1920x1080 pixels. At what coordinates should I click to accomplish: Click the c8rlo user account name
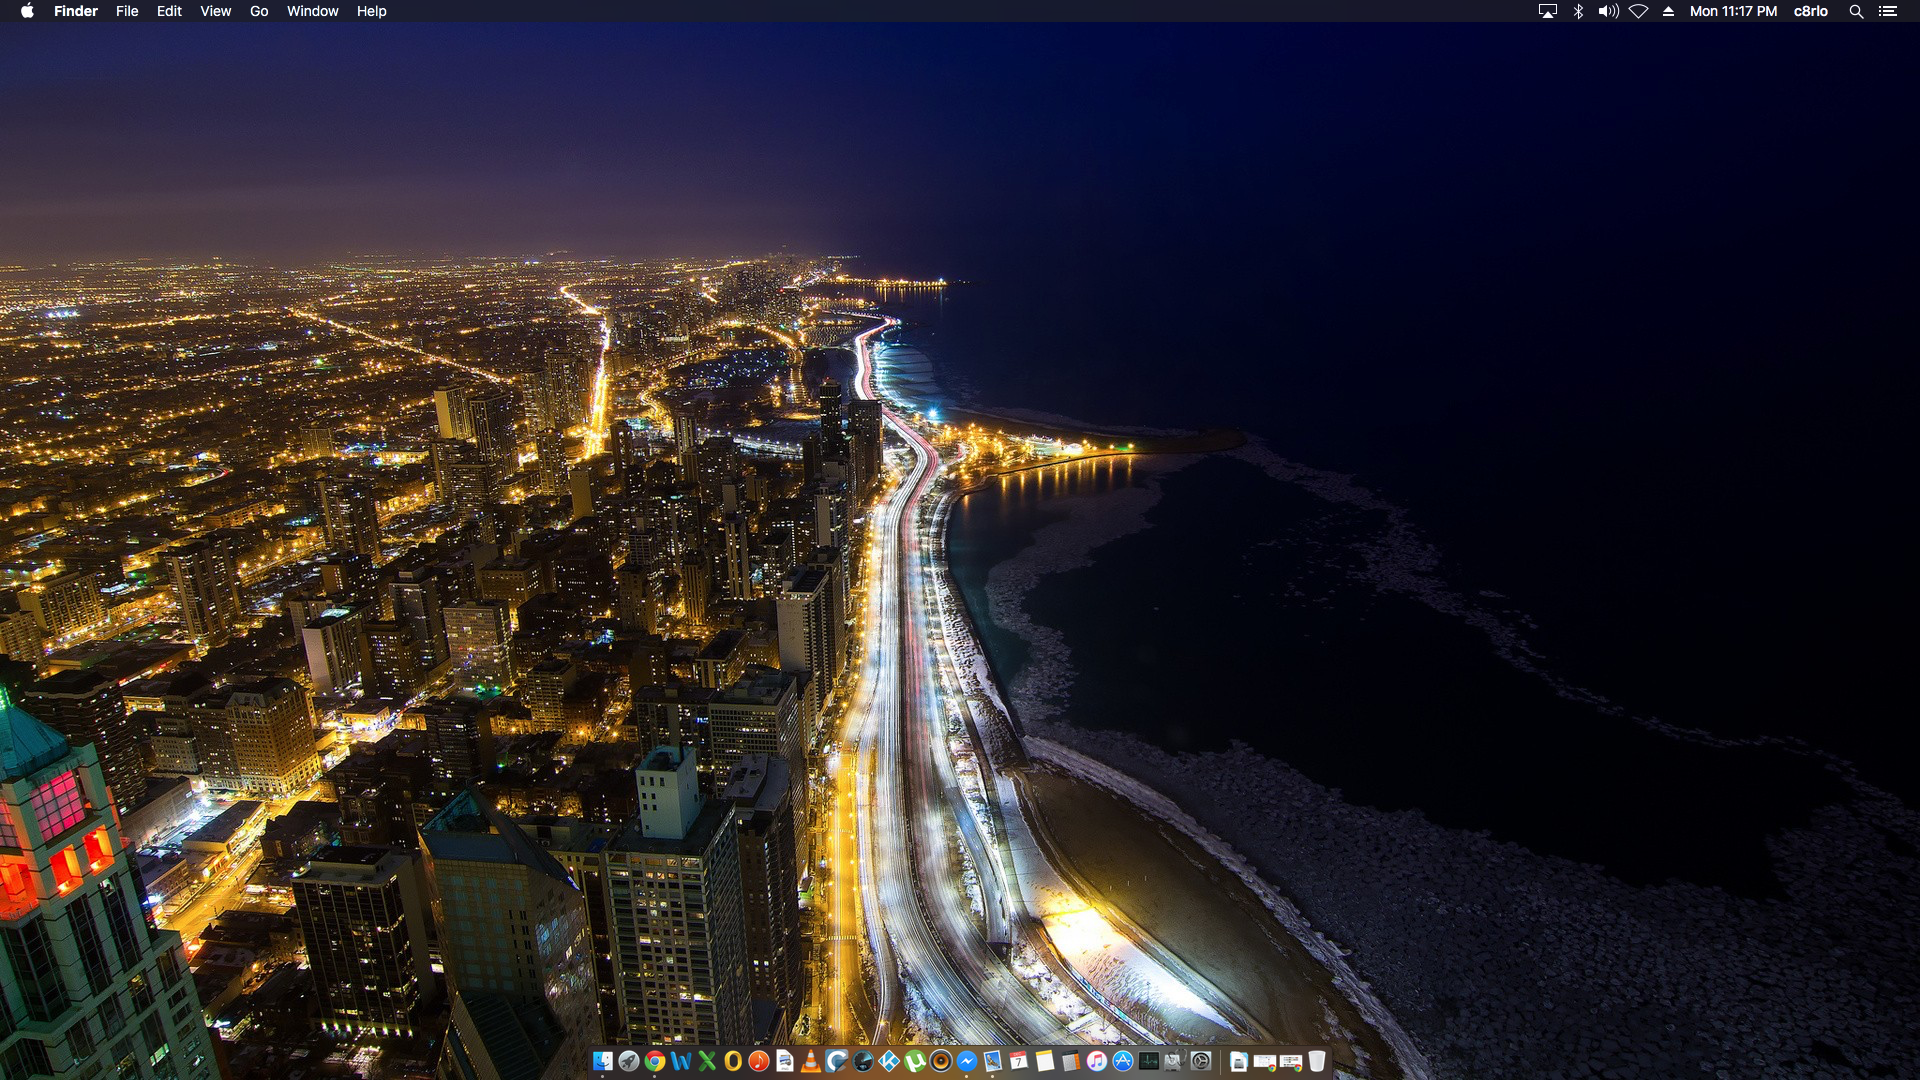[1810, 11]
